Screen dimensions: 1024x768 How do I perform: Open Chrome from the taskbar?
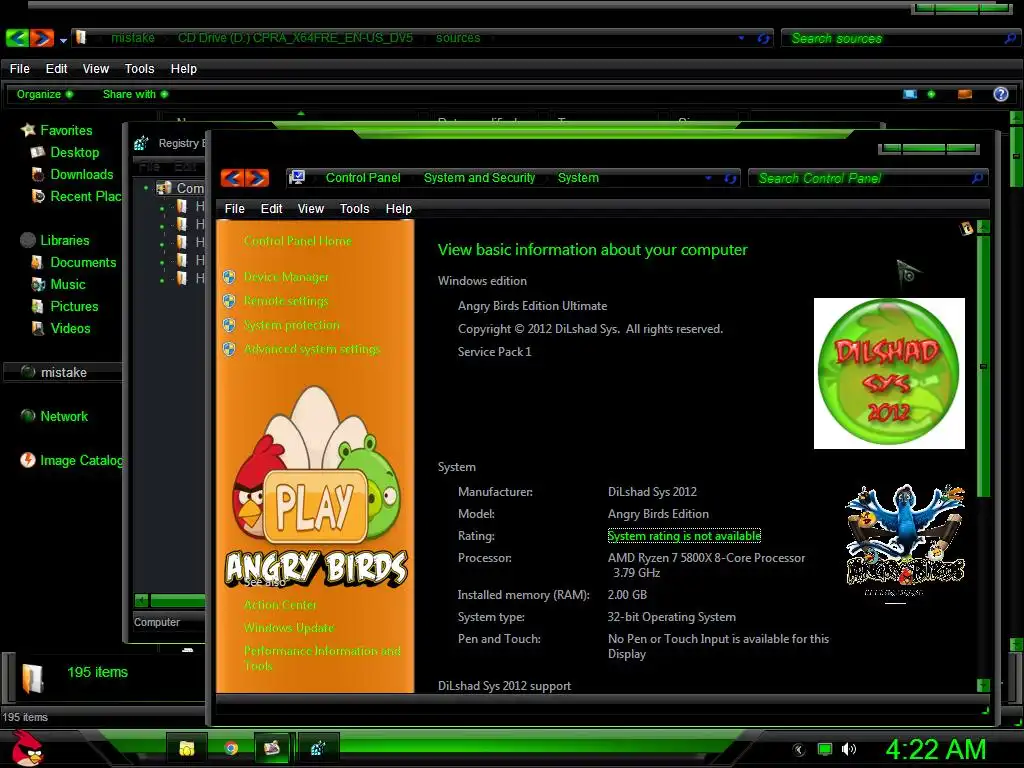click(x=231, y=748)
